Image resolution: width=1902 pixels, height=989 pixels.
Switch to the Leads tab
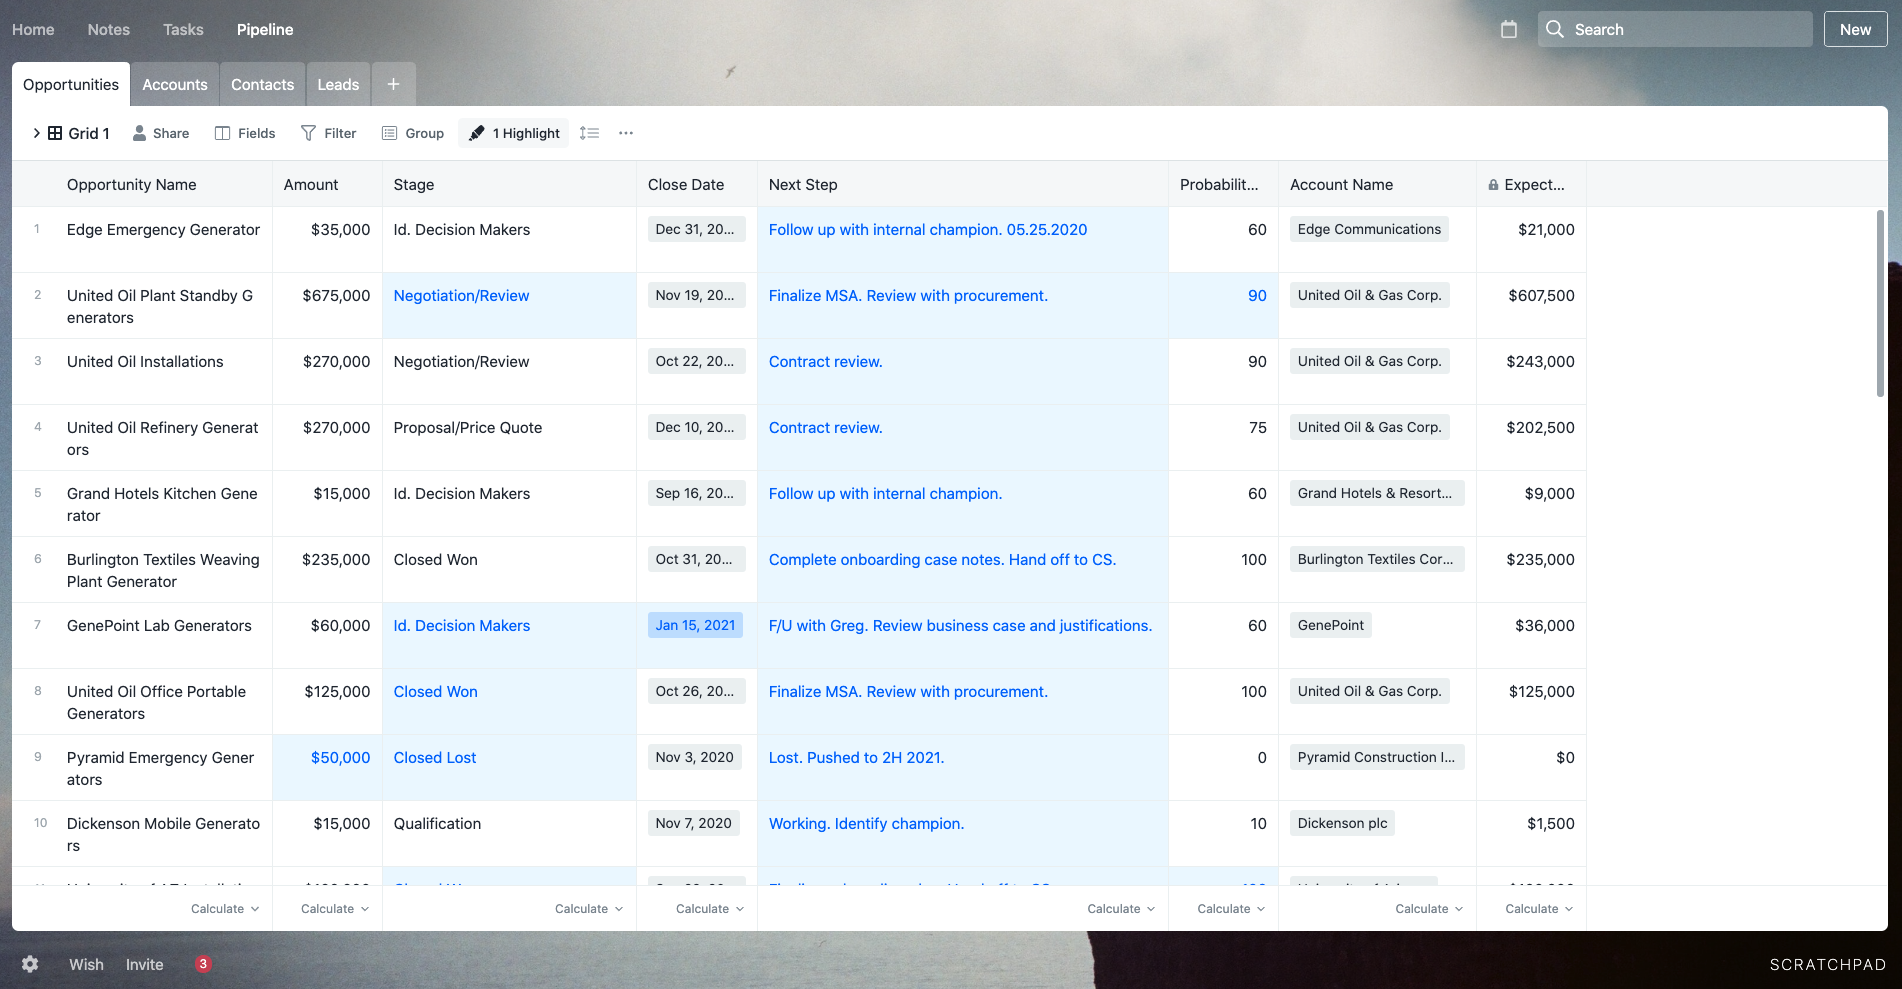tap(338, 84)
